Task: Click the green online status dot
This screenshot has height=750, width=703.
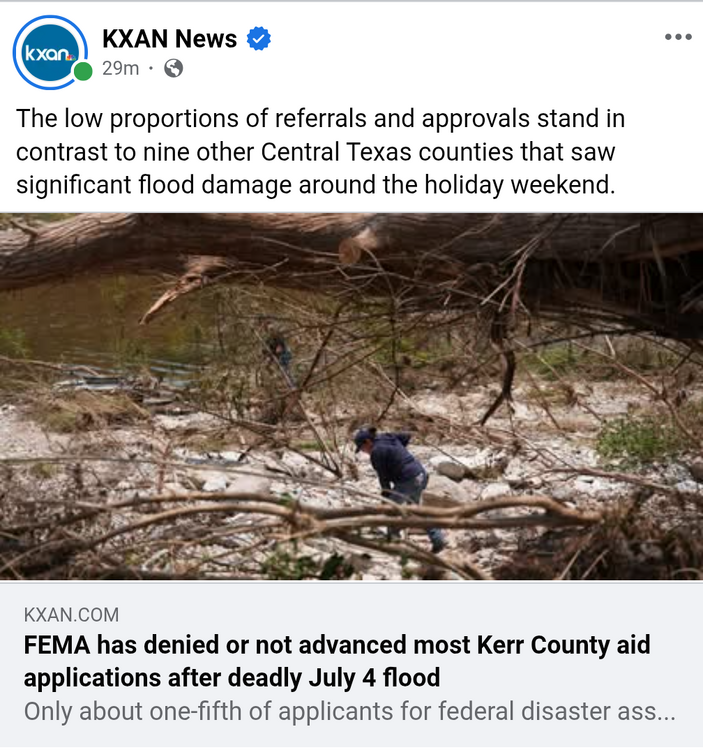Action: pyautogui.click(x=83, y=72)
